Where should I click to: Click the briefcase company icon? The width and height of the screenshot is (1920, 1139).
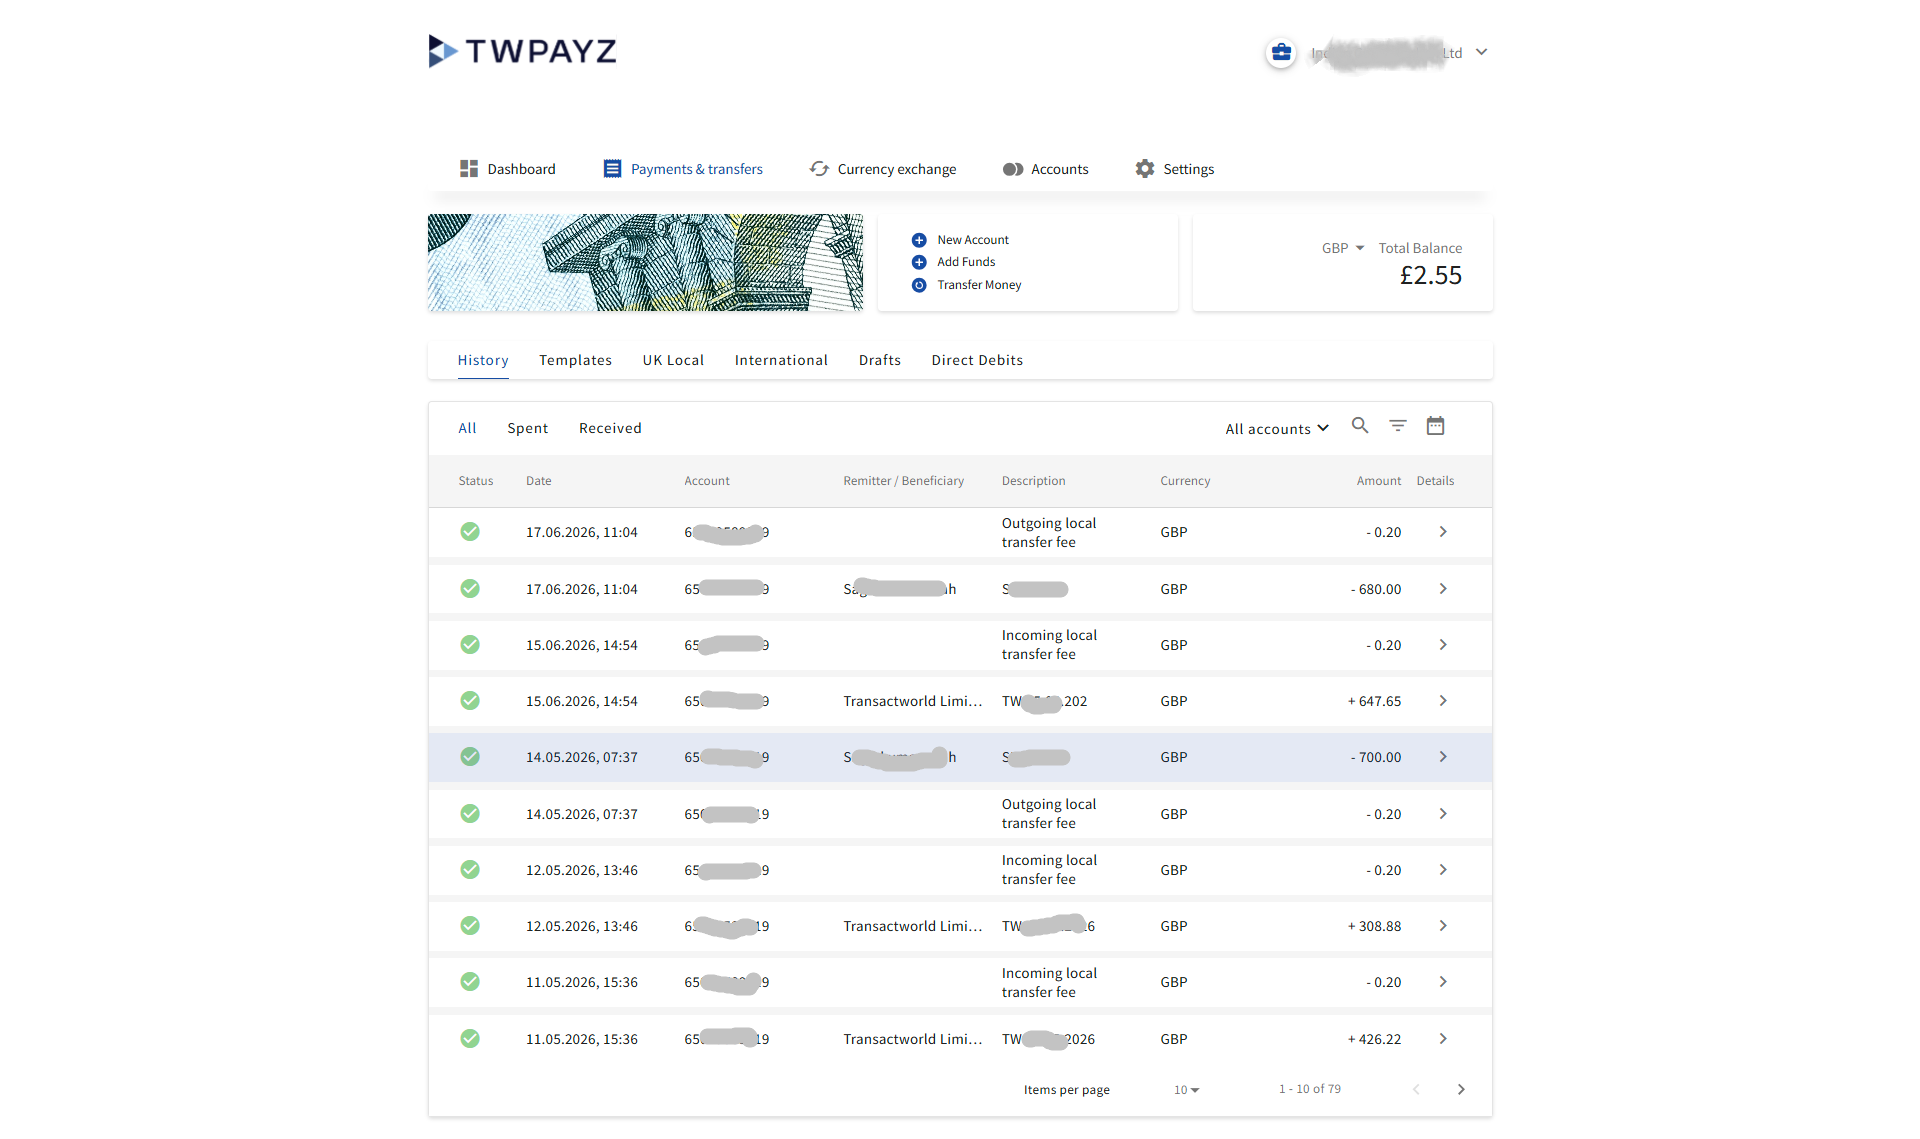coord(1281,52)
